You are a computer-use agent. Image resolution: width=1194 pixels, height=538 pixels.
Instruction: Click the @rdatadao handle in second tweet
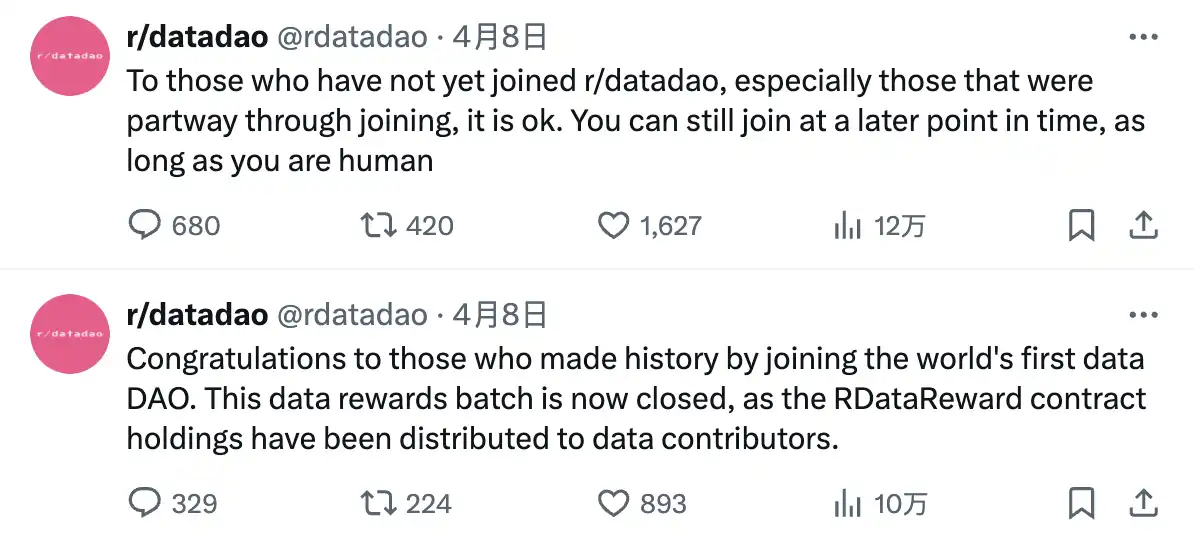[x=351, y=316]
